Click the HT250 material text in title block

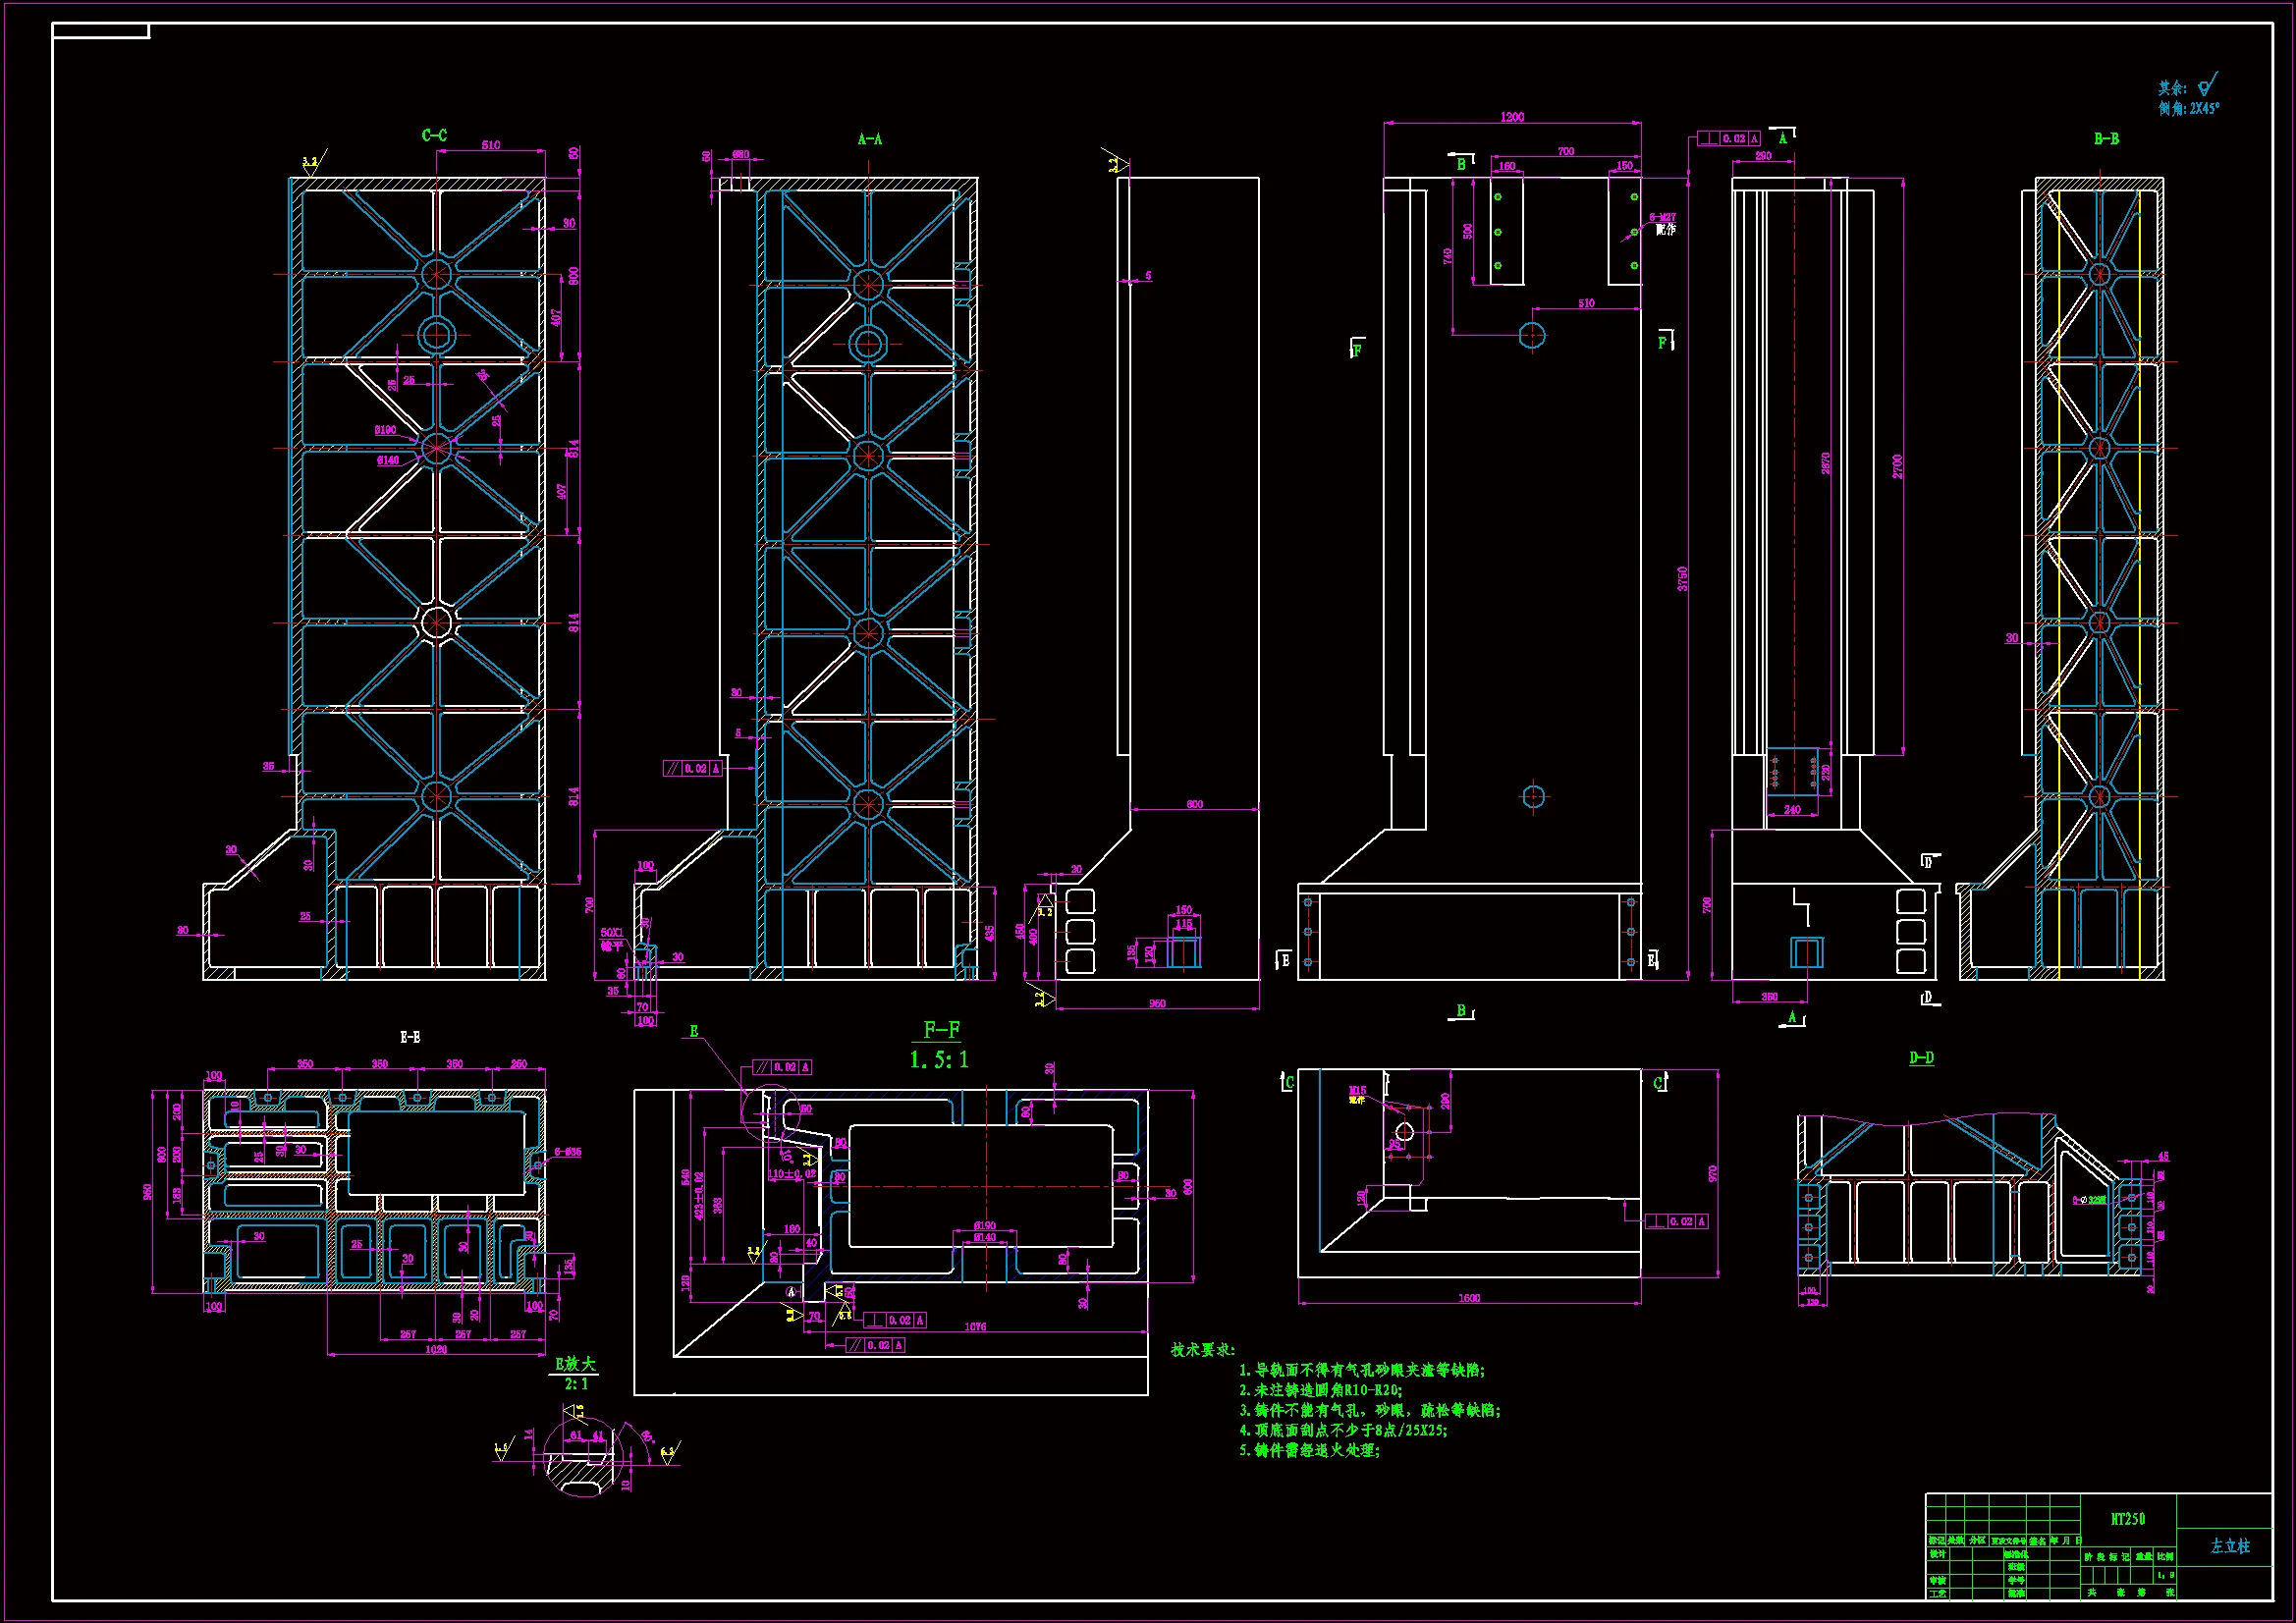tap(2127, 1519)
